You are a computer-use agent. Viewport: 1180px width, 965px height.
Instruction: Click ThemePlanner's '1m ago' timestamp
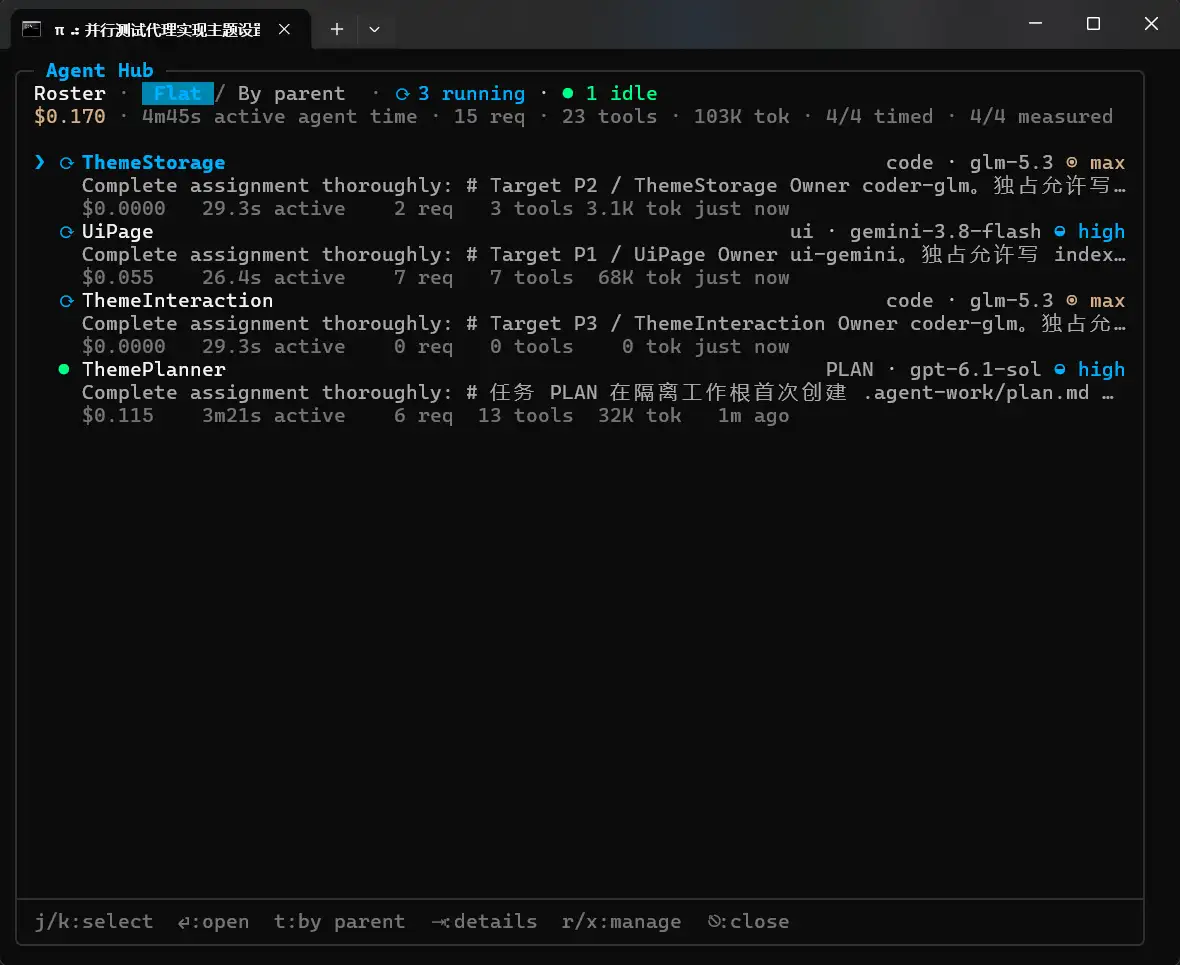click(x=753, y=416)
